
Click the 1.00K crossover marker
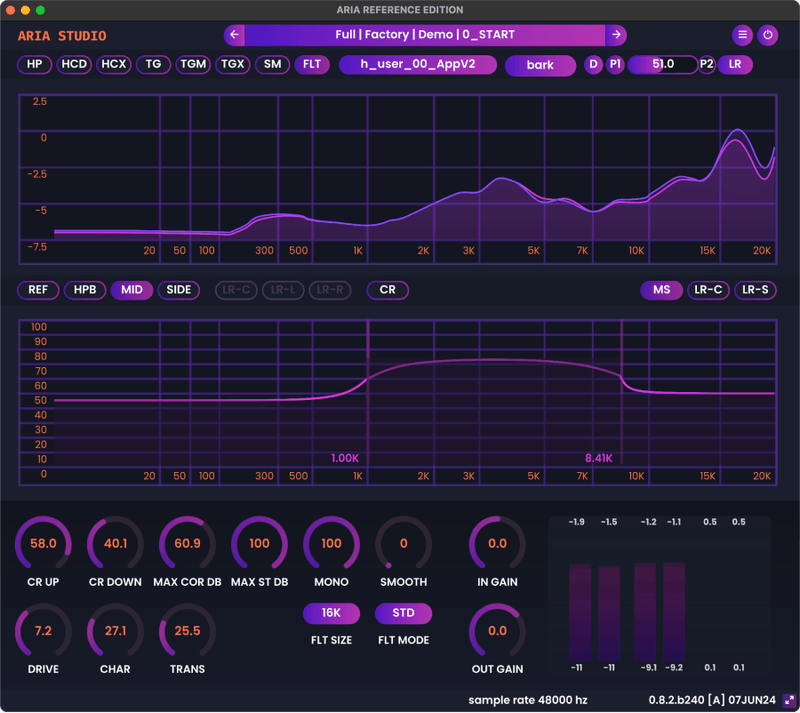pyautogui.click(x=345, y=458)
